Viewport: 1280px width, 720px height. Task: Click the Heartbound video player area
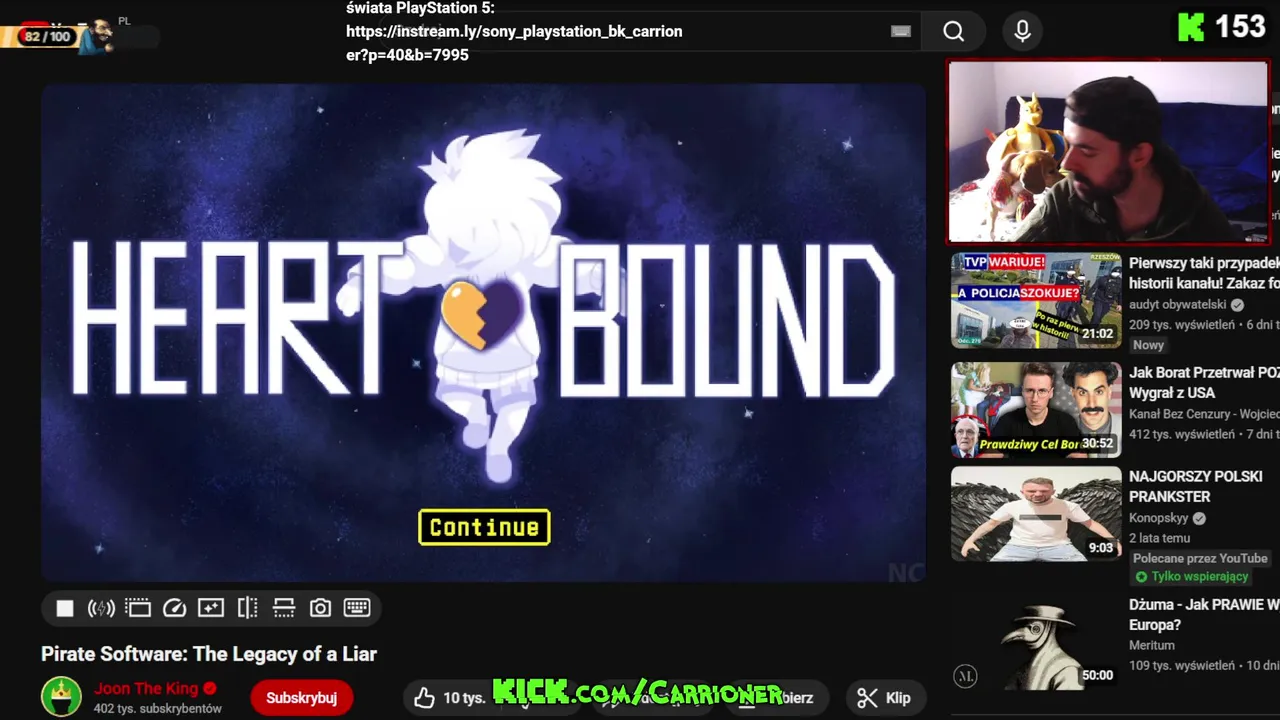tap(483, 332)
